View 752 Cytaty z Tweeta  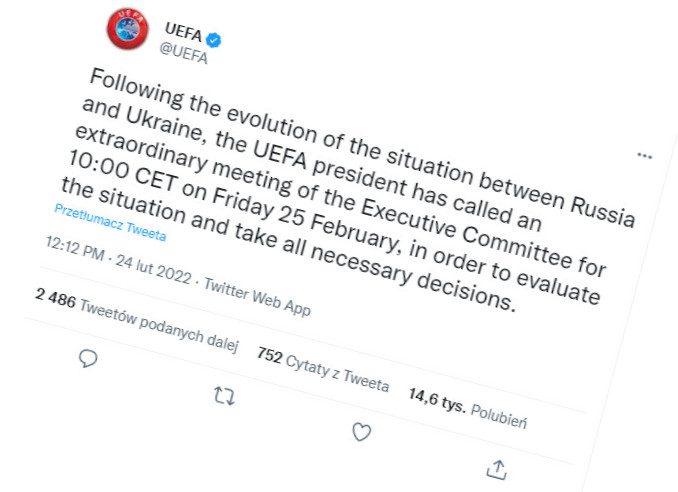323,370
